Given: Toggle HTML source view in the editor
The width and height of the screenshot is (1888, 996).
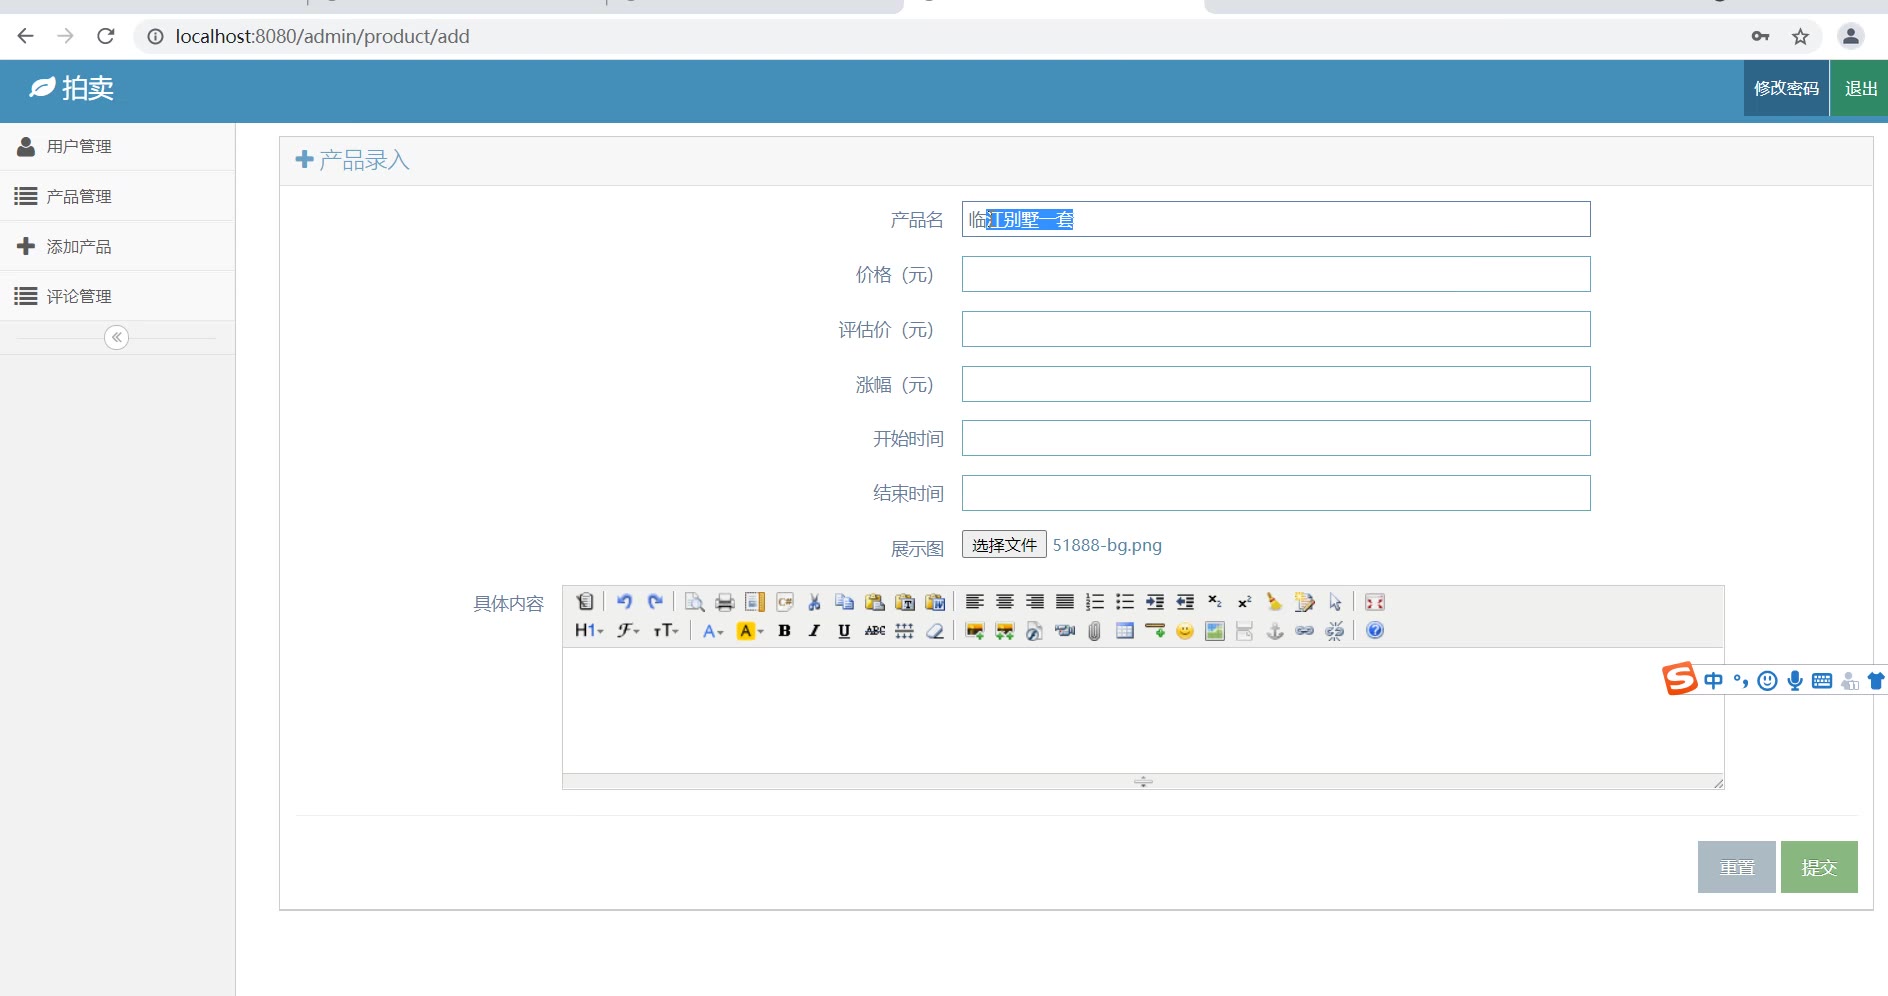Looking at the screenshot, I should pos(585,602).
